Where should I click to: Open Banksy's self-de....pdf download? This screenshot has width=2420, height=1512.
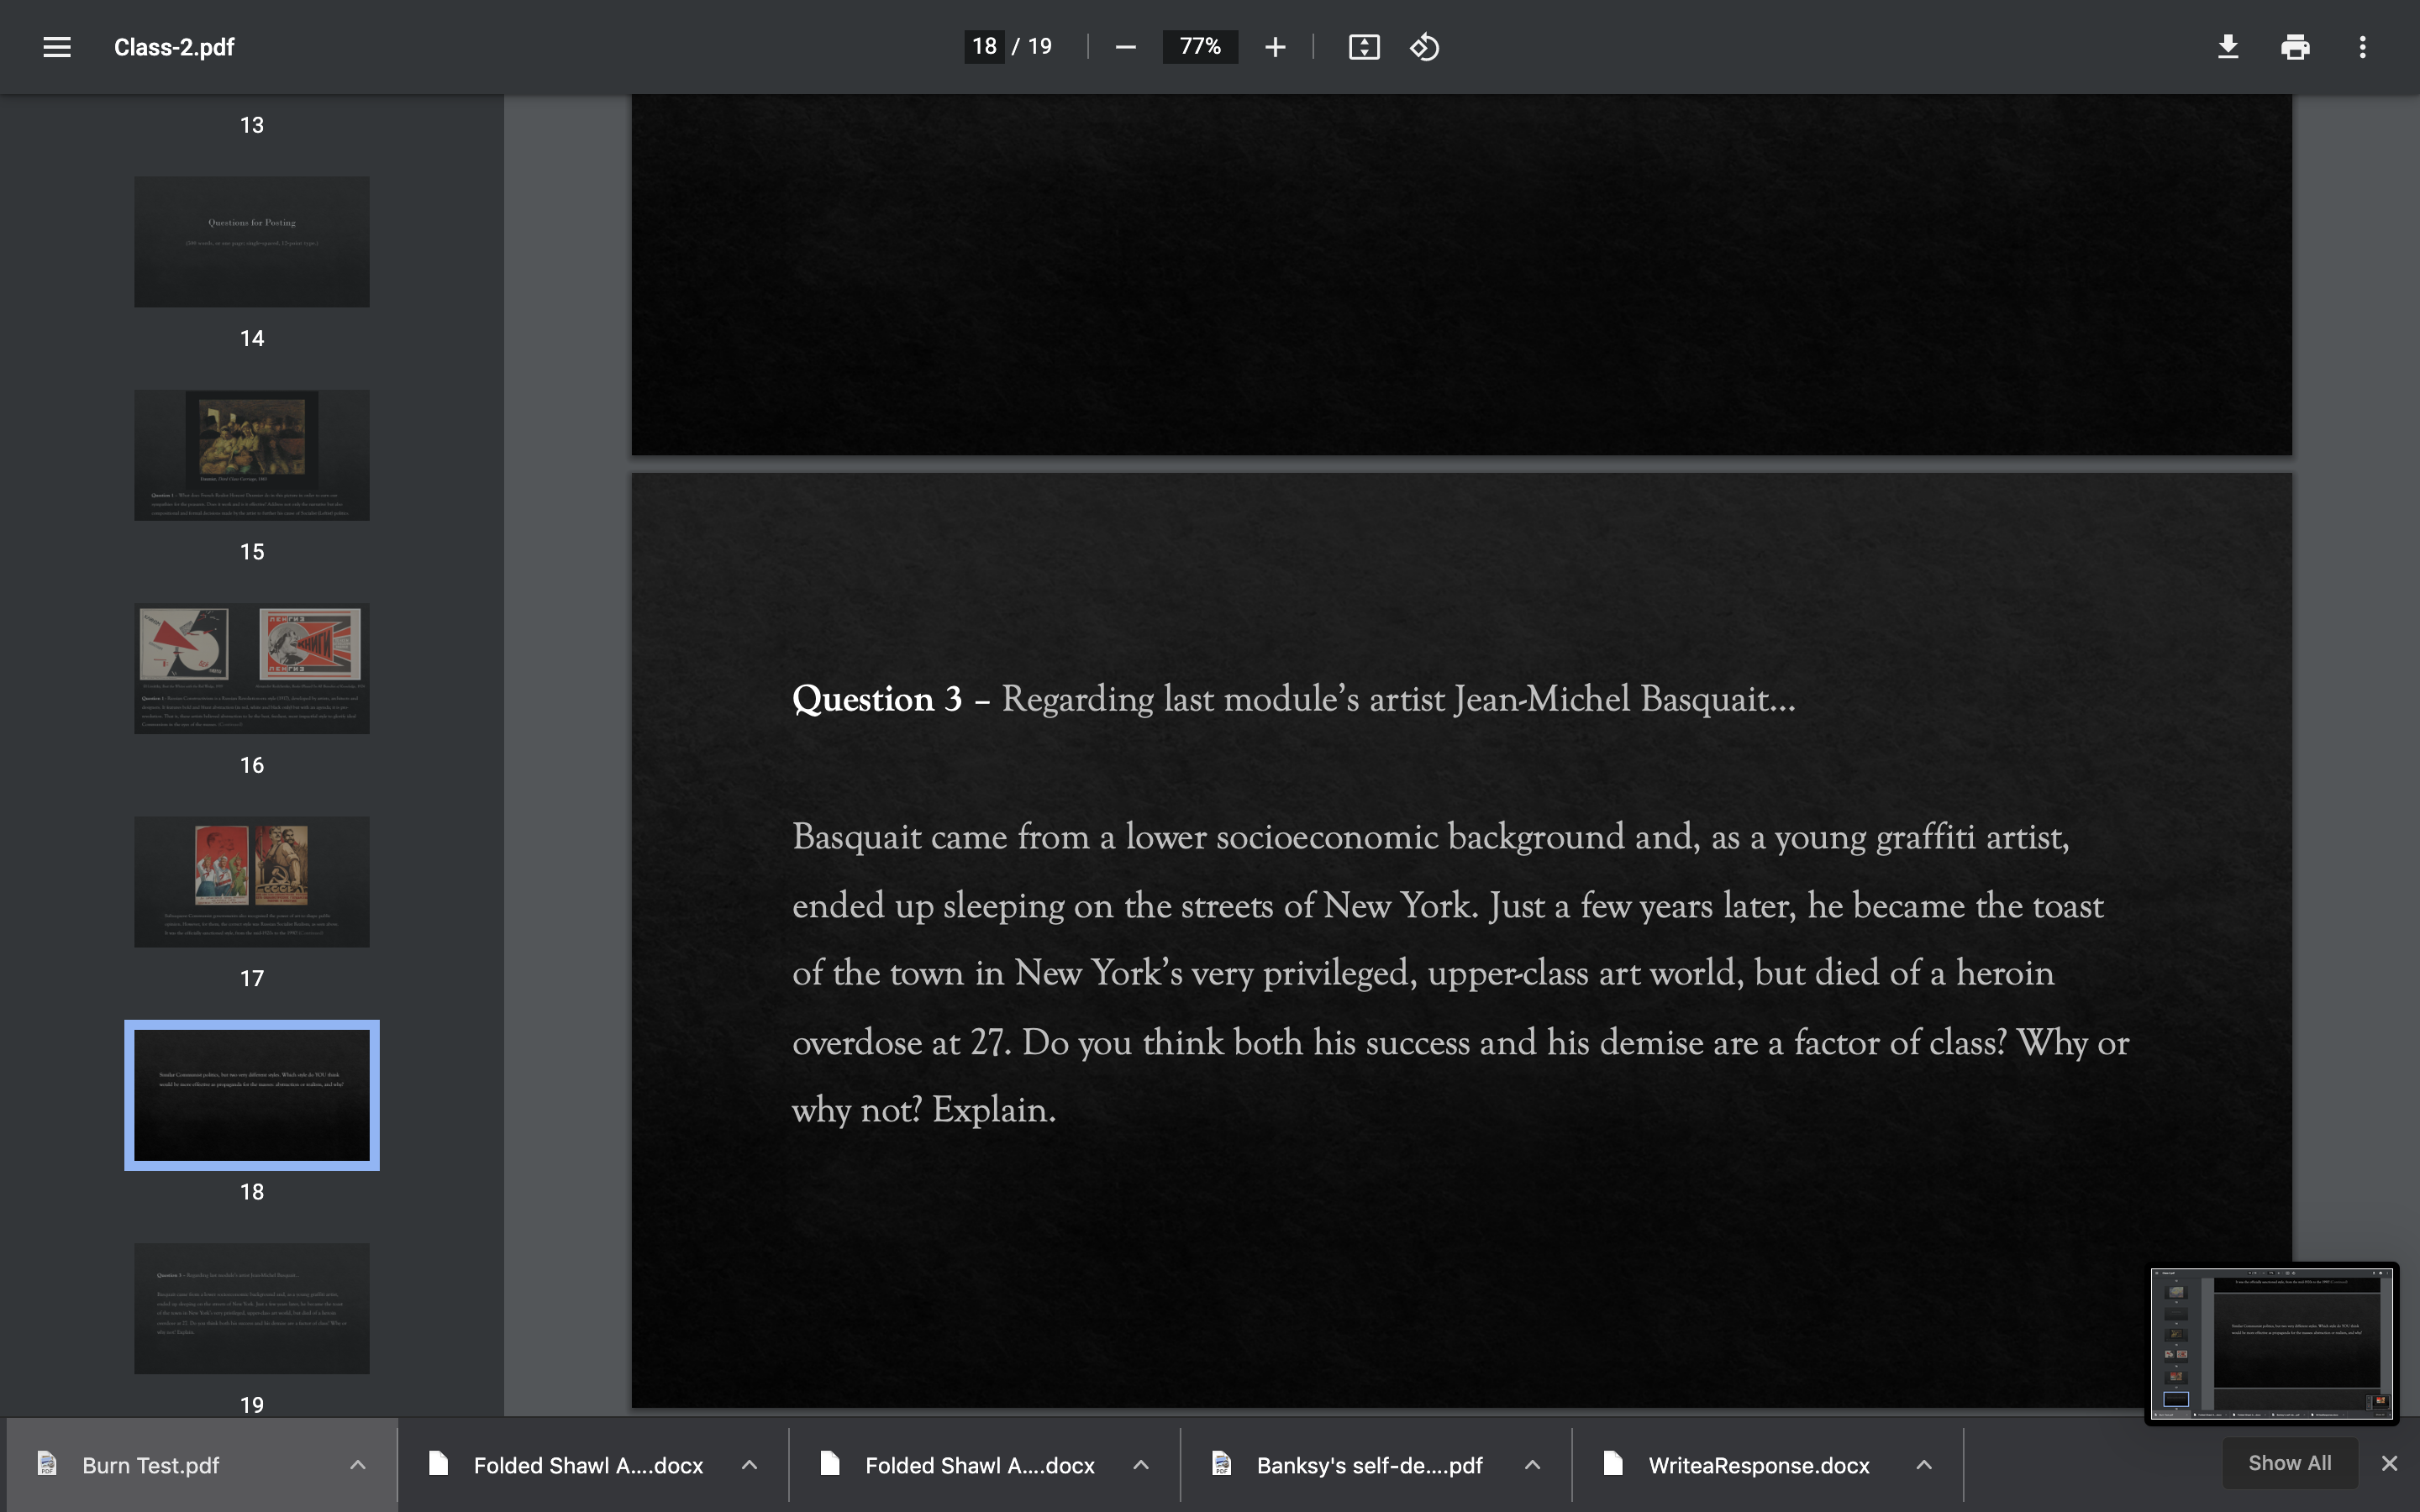[1369, 1465]
